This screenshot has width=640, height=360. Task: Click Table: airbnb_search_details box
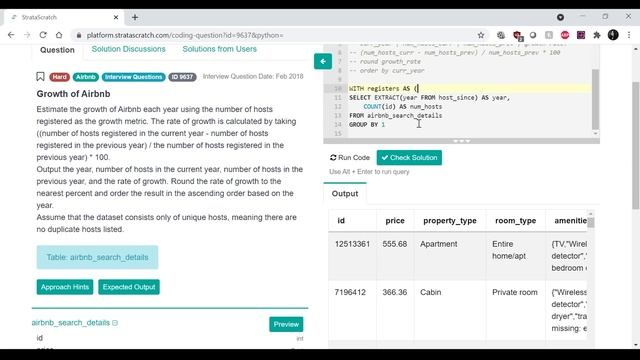coord(97,257)
